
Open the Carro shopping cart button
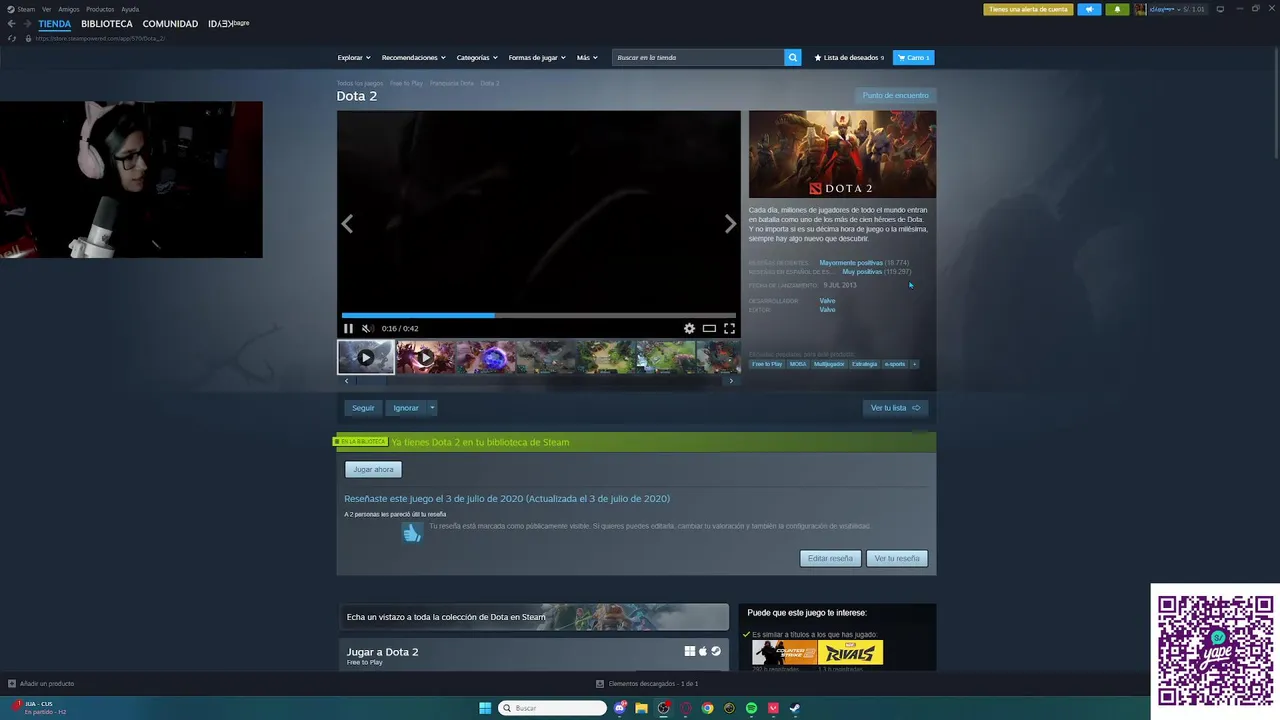click(x=913, y=57)
